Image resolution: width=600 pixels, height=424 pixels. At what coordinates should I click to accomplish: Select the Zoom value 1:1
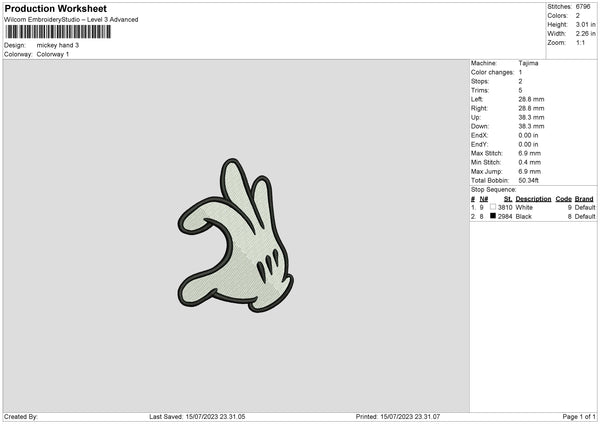click(x=580, y=43)
